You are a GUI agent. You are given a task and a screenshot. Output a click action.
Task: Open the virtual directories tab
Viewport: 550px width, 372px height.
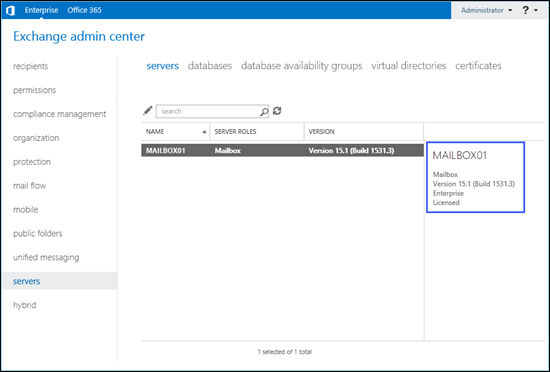point(409,66)
